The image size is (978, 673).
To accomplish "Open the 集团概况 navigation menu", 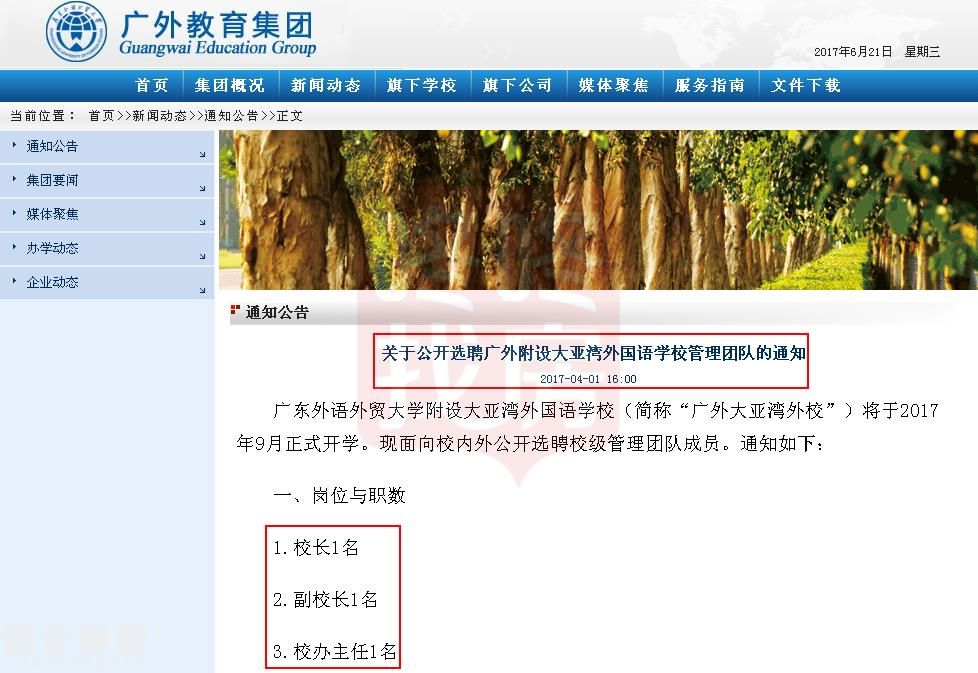I will pyautogui.click(x=230, y=85).
